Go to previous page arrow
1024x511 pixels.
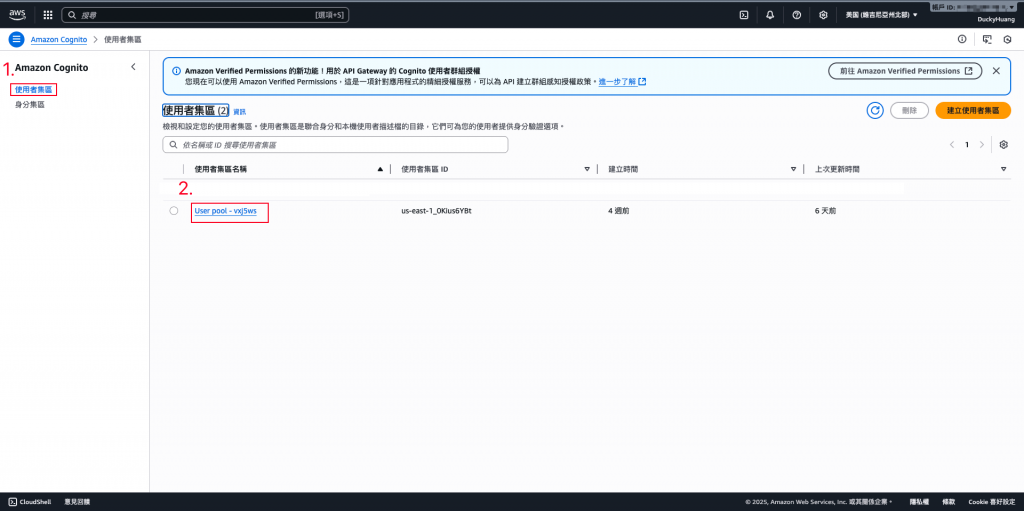pos(952,144)
